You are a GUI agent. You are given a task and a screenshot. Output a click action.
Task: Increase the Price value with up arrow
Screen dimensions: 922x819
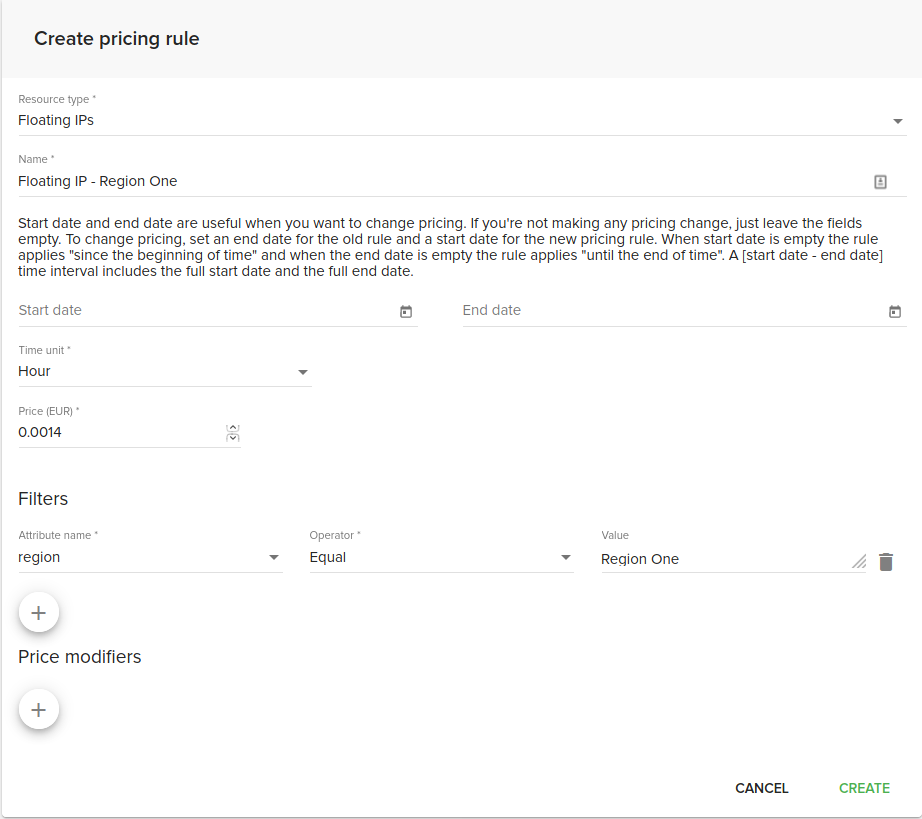[x=233, y=429]
